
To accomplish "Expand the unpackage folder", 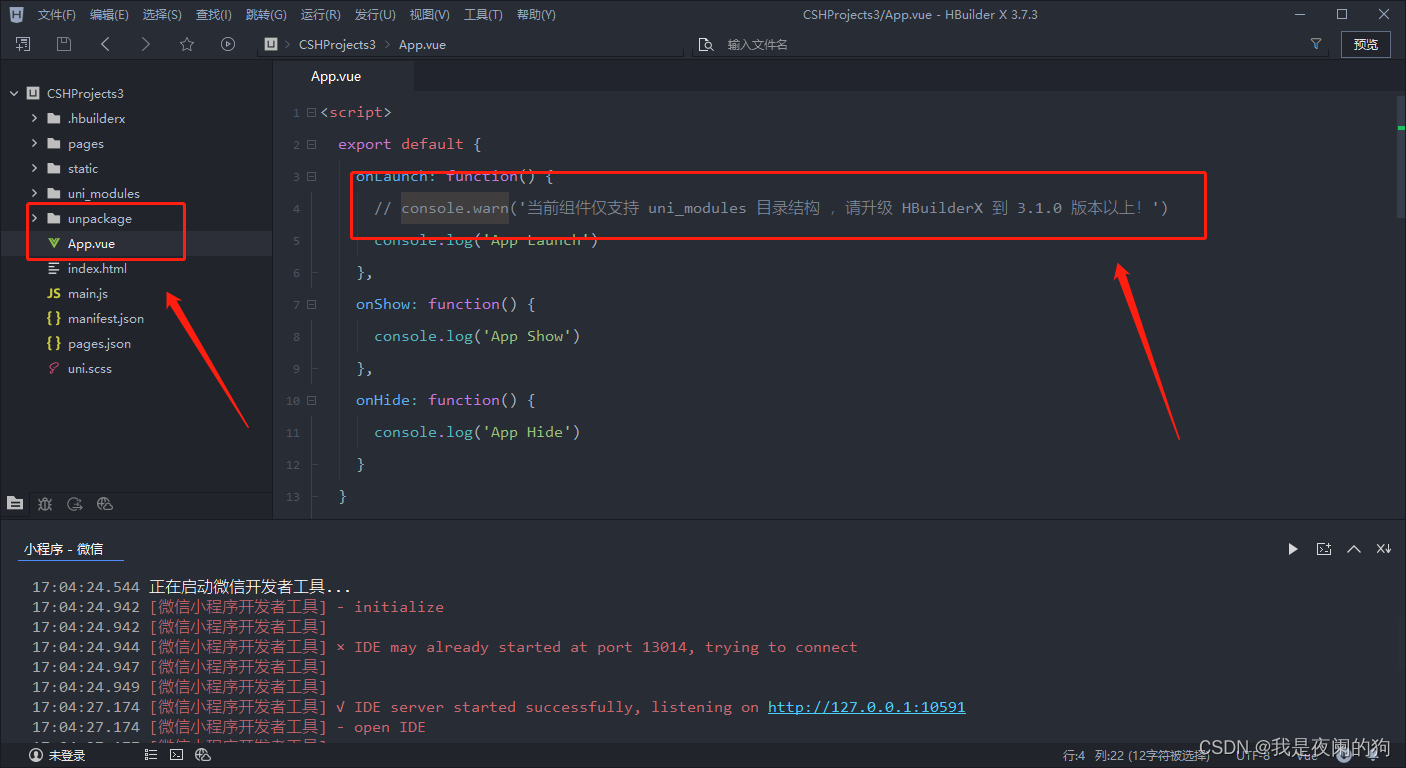I will pos(35,218).
